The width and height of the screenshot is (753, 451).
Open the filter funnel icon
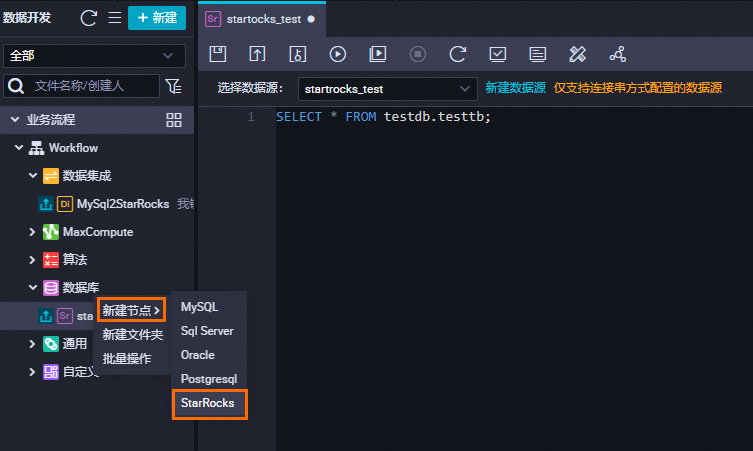click(x=173, y=86)
